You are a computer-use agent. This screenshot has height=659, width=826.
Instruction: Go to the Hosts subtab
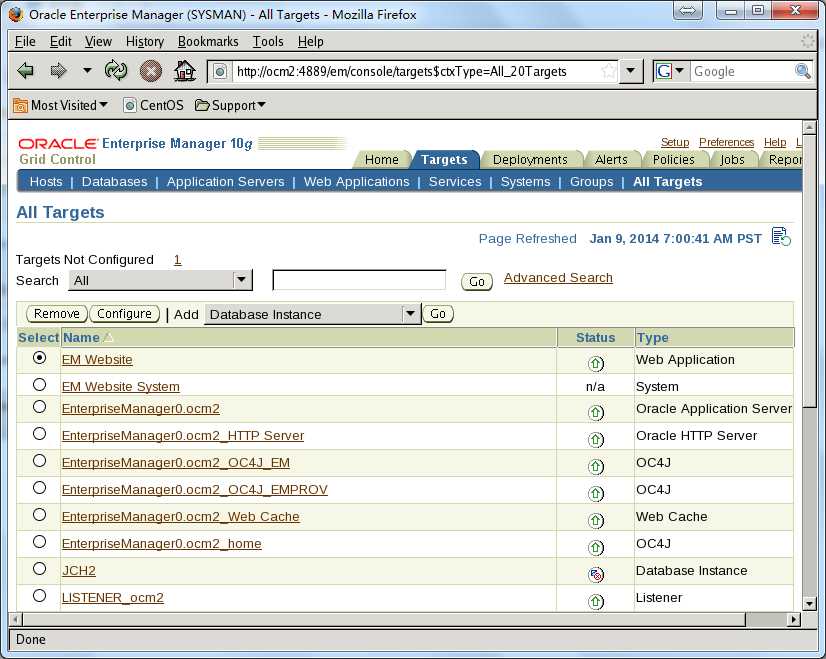pos(46,182)
